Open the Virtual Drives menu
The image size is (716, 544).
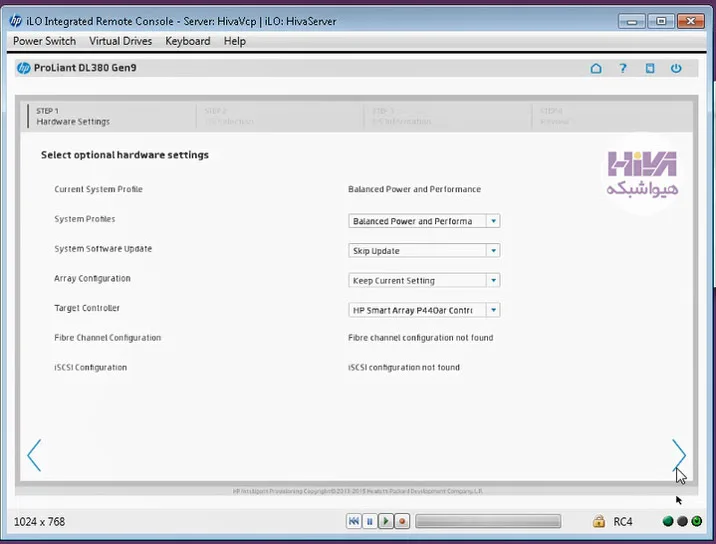click(x=121, y=41)
